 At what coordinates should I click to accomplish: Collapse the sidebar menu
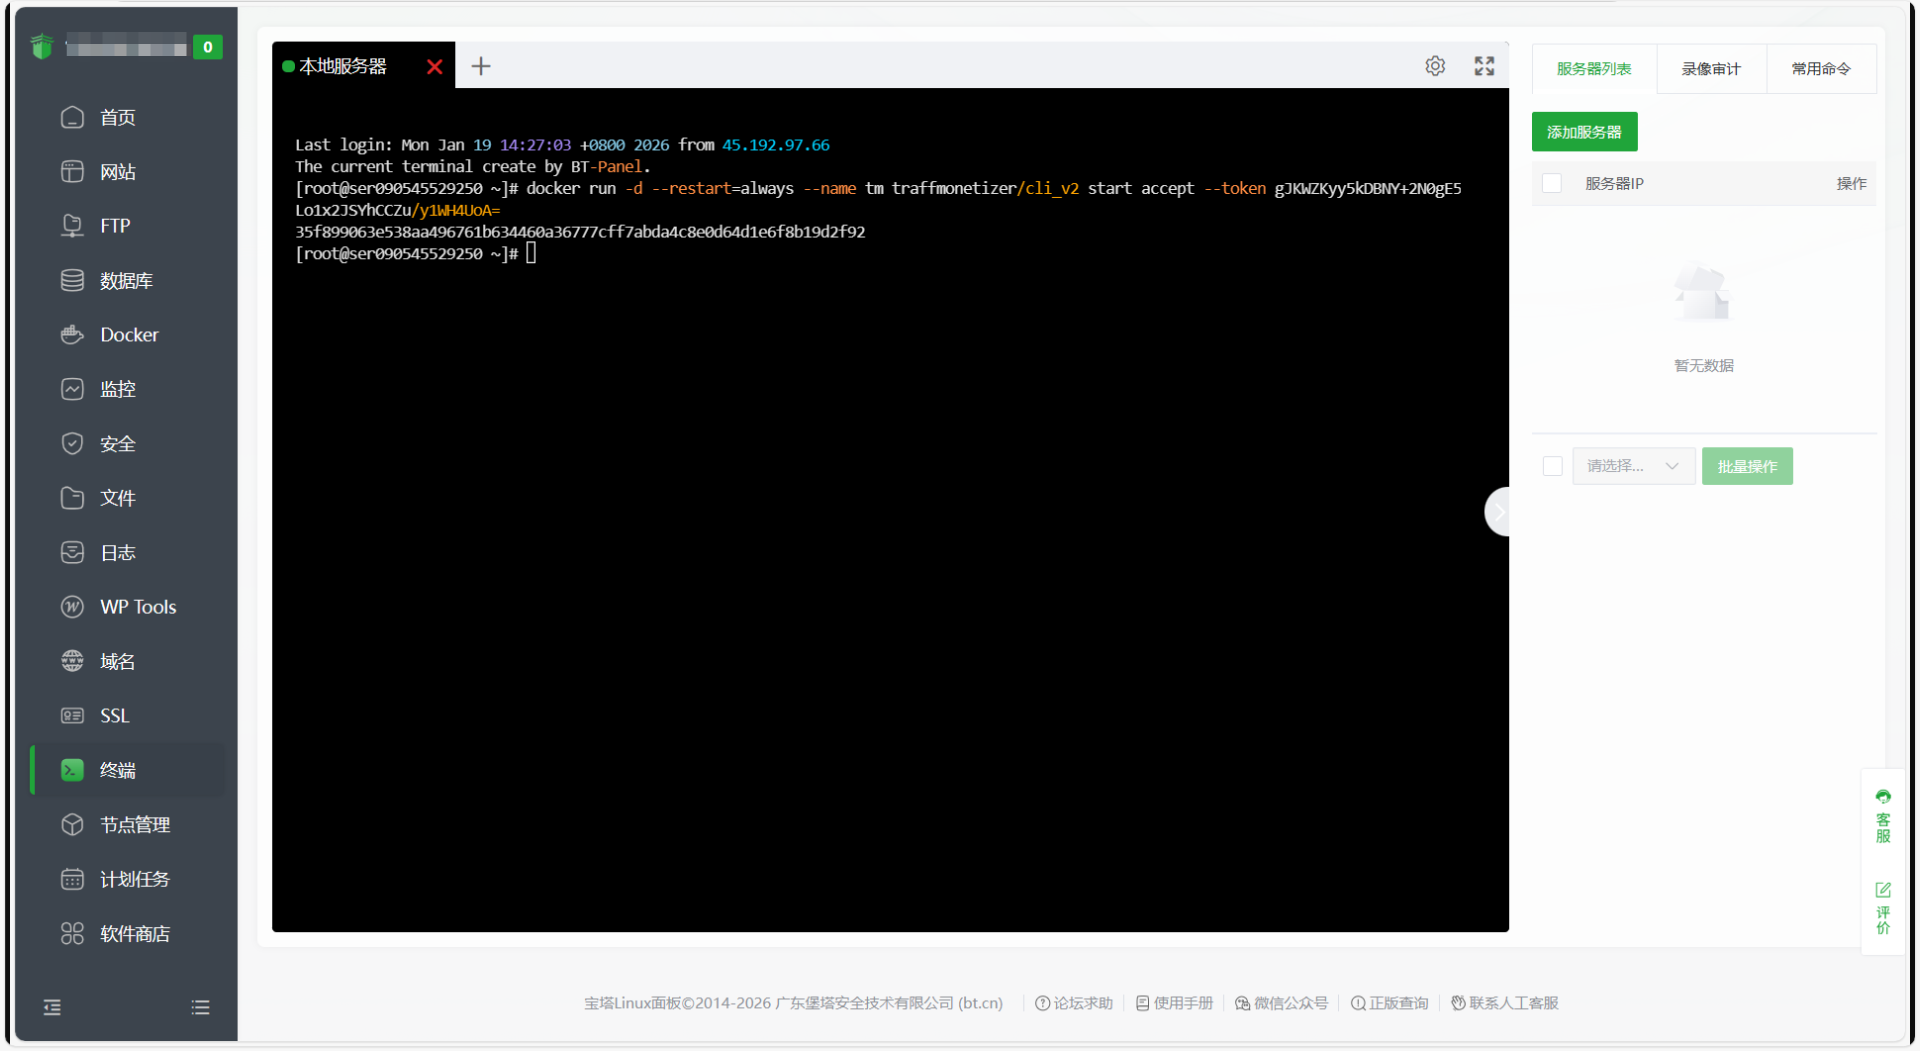(52, 1007)
